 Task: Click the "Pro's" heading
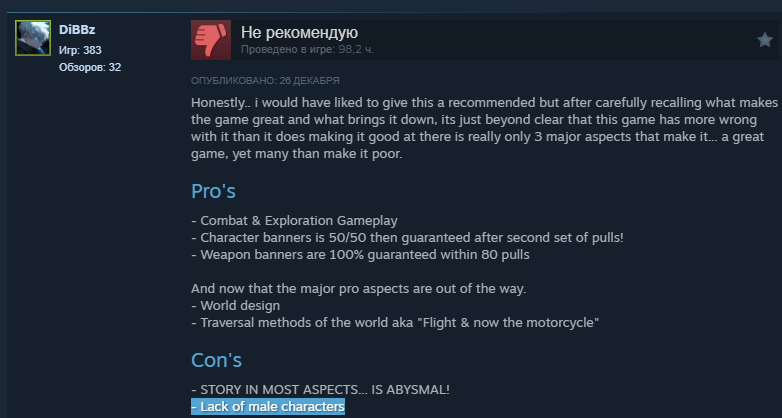[213, 192]
